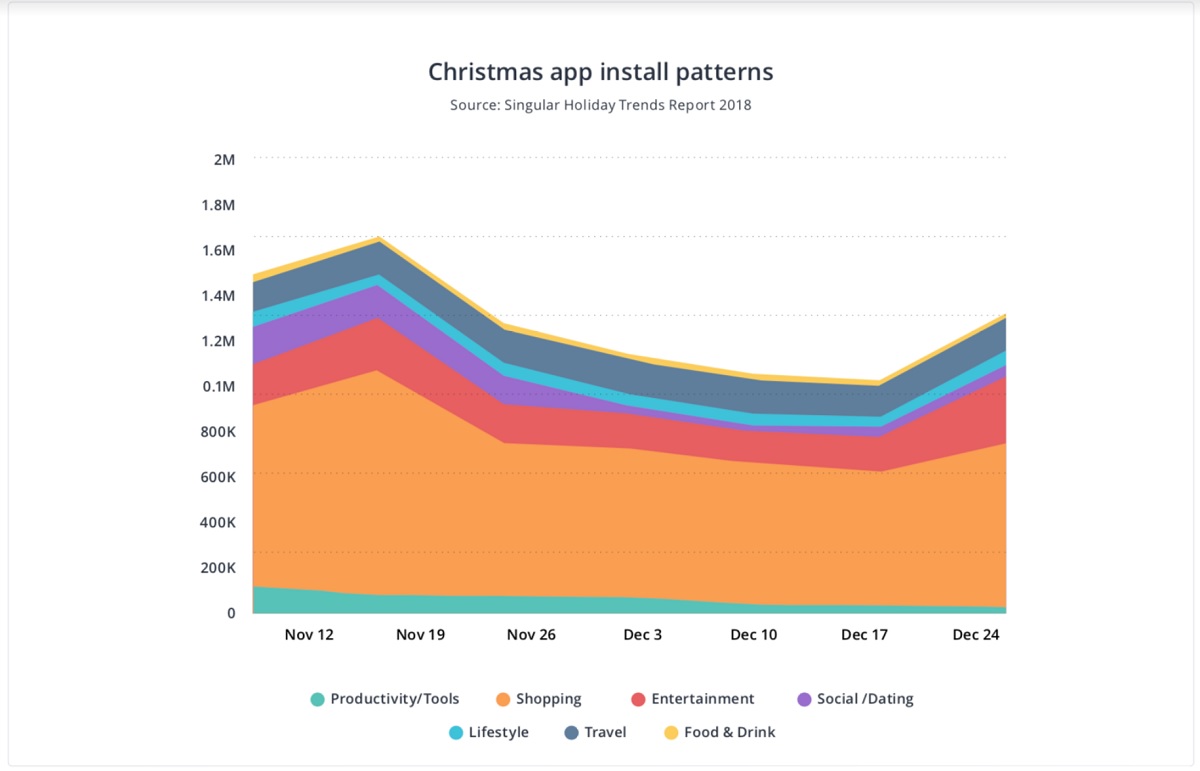Toggle the Shopping series legend label
Image resolution: width=1200 pixels, height=771 pixels.
548,700
